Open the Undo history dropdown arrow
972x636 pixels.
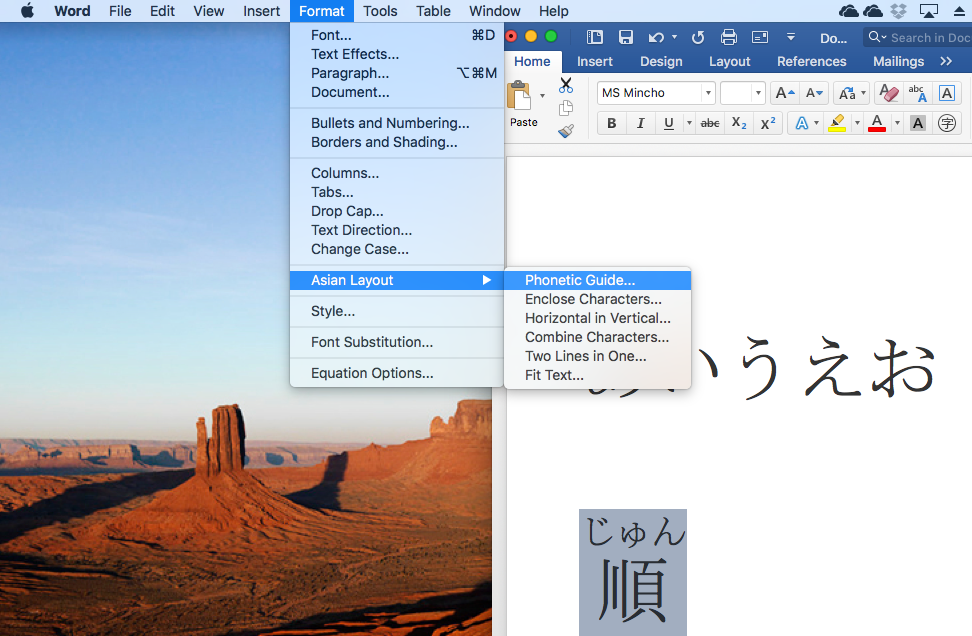[674, 37]
